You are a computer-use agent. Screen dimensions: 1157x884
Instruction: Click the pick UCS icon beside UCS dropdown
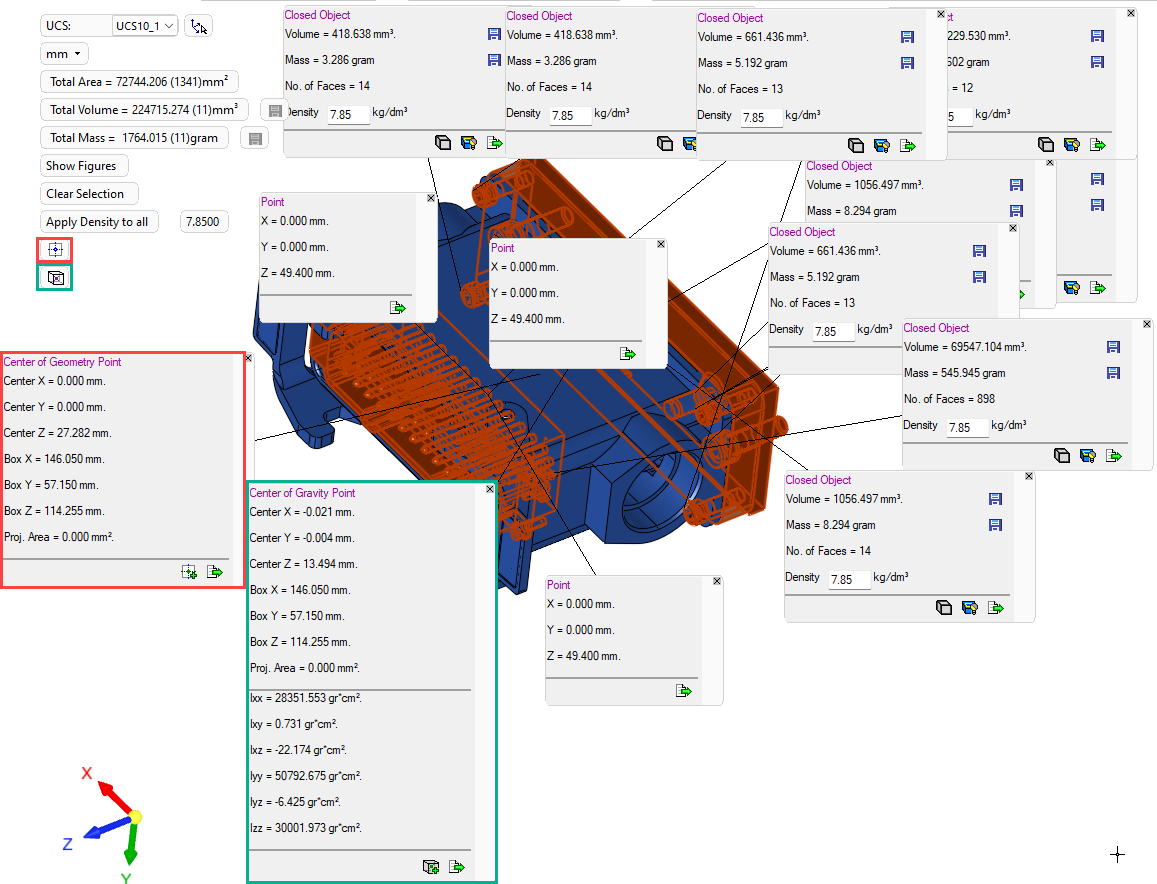(198, 26)
